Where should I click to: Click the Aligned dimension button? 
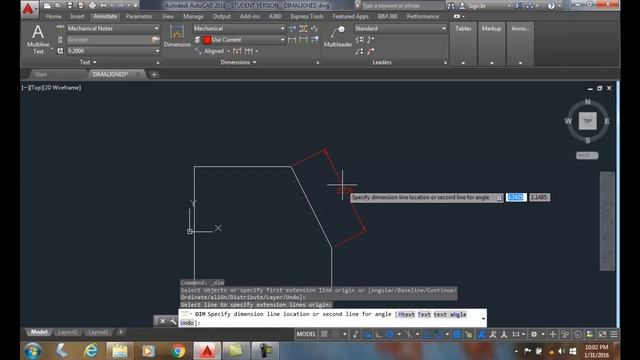[210, 51]
